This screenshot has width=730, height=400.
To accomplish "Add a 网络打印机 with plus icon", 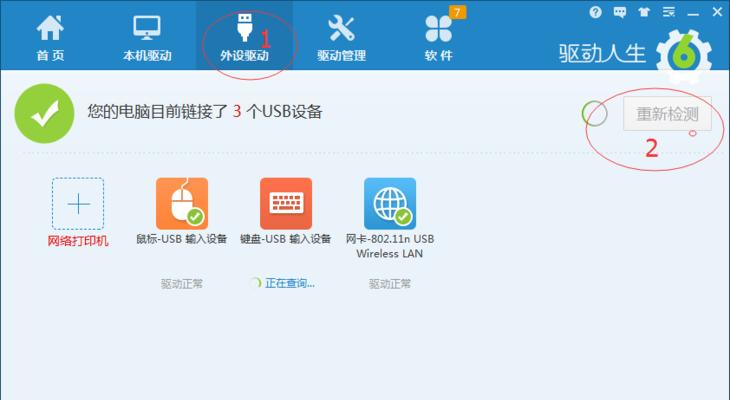I will coord(78,203).
